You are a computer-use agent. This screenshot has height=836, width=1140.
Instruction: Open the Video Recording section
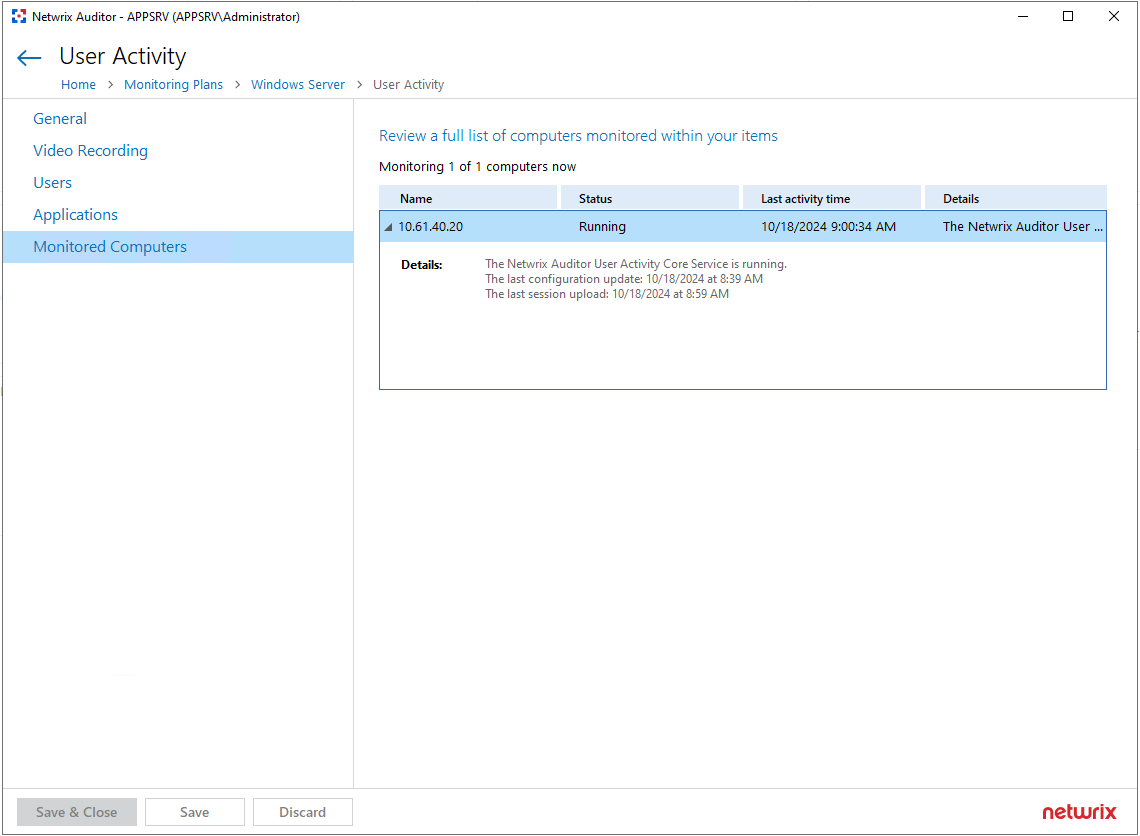tap(90, 151)
